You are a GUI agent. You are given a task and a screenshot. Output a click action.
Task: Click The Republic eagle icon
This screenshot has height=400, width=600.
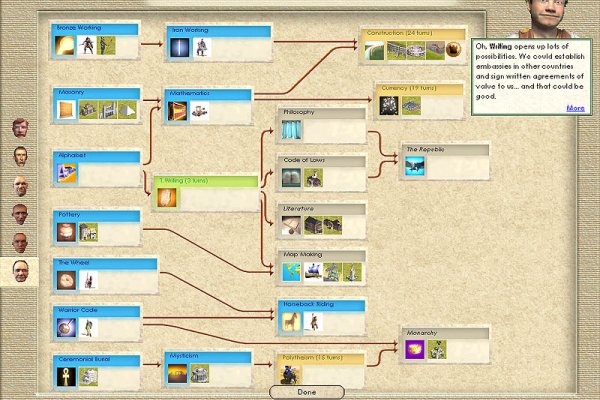(x=415, y=166)
